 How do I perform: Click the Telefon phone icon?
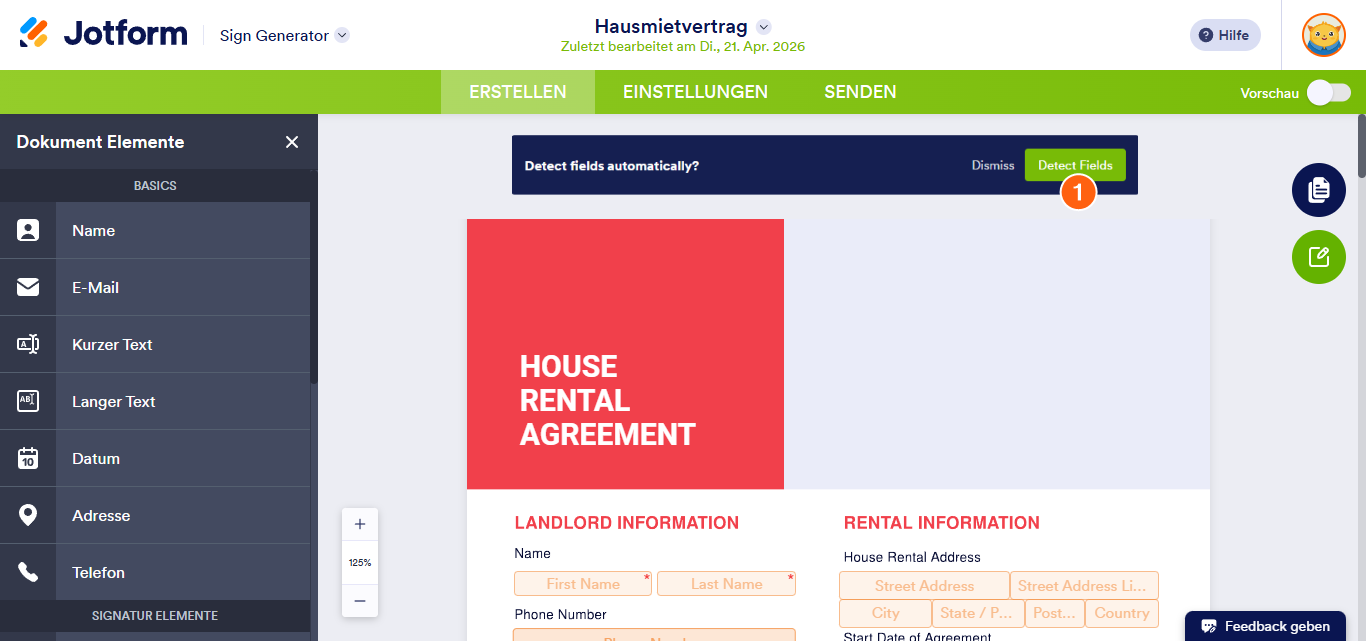pos(28,573)
